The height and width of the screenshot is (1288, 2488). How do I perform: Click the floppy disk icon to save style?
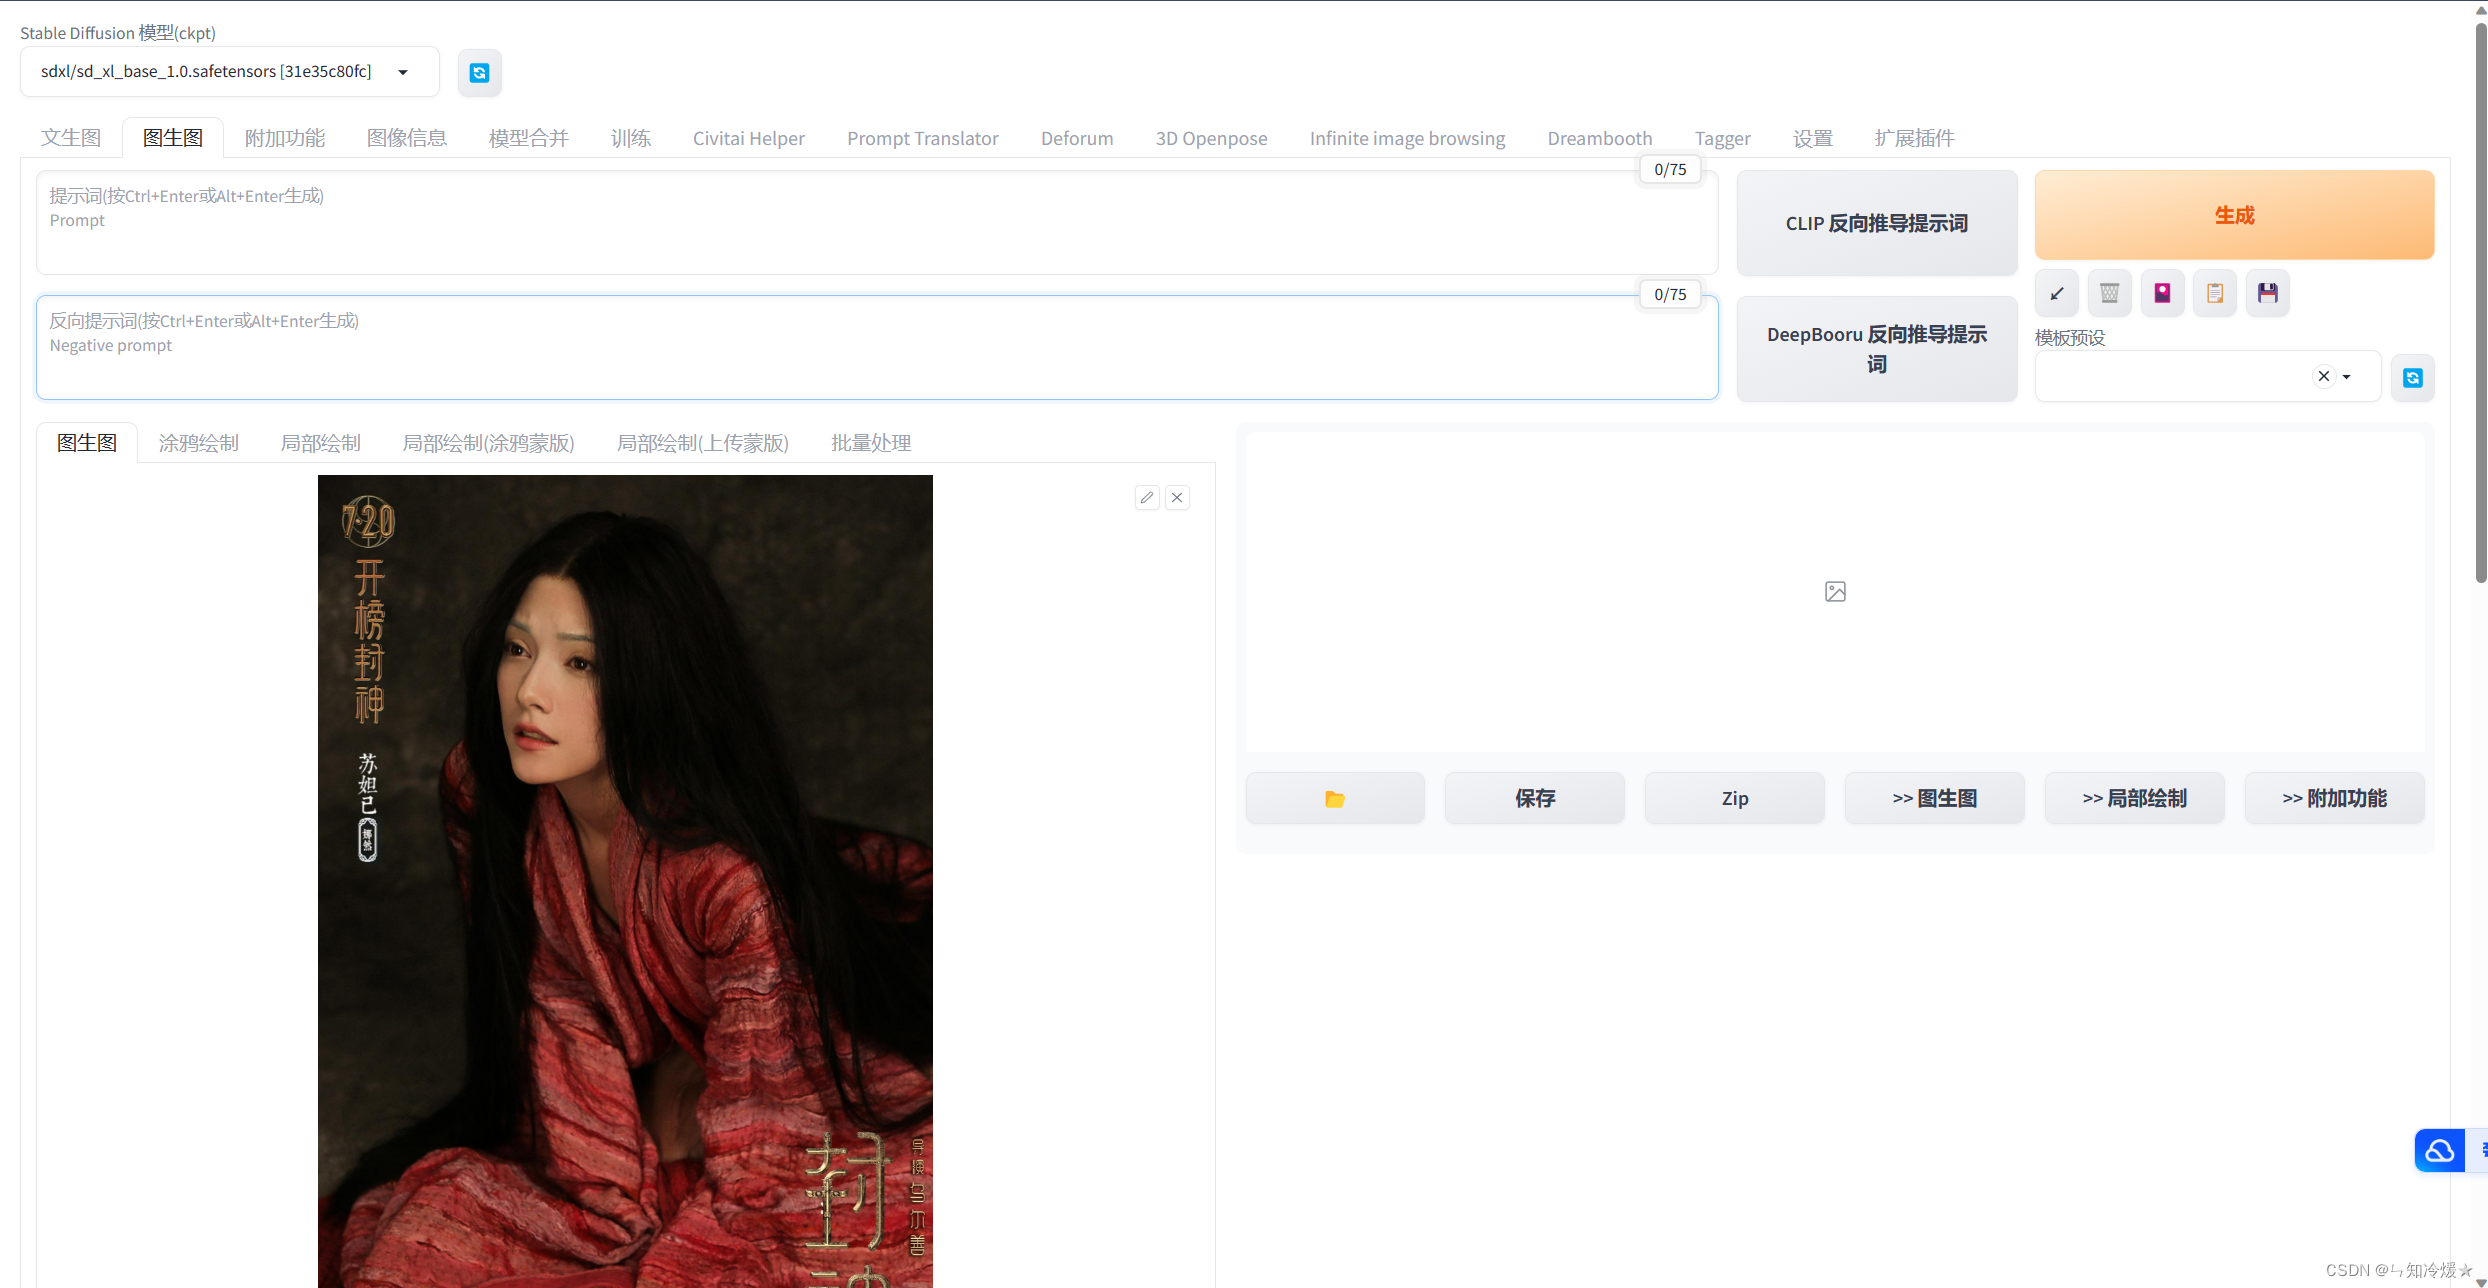pyautogui.click(x=2267, y=293)
